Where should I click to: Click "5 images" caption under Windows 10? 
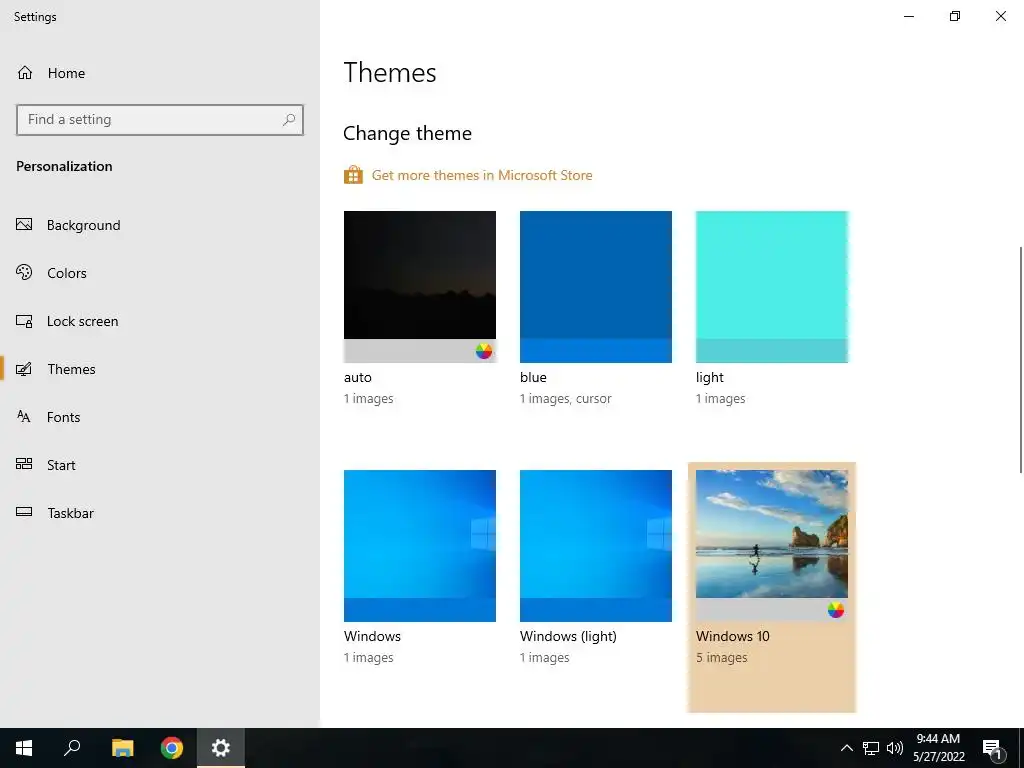722,658
